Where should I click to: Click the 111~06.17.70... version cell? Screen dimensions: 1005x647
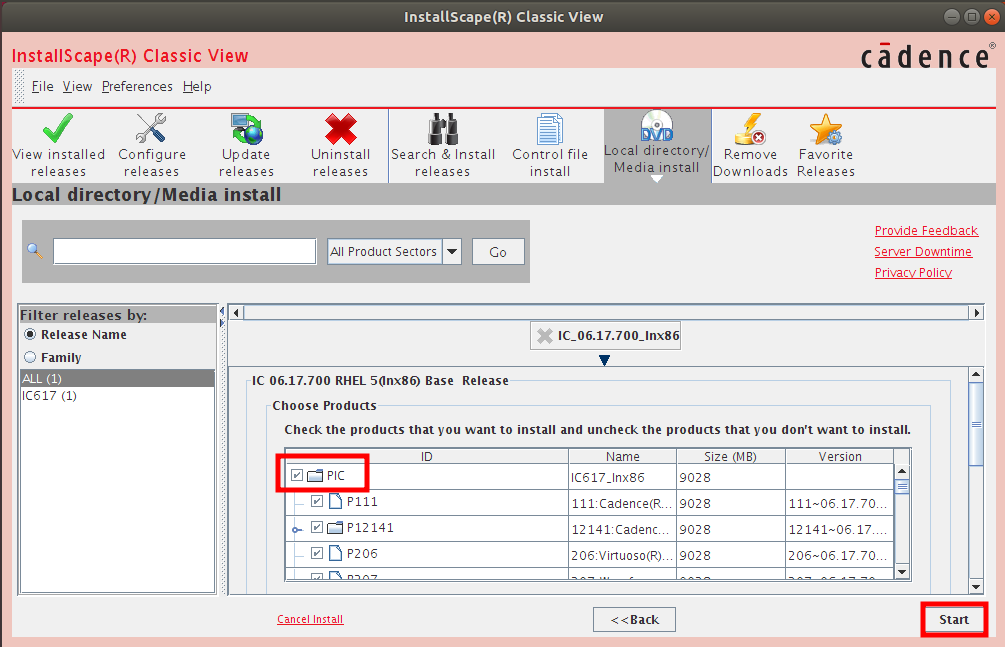(840, 503)
